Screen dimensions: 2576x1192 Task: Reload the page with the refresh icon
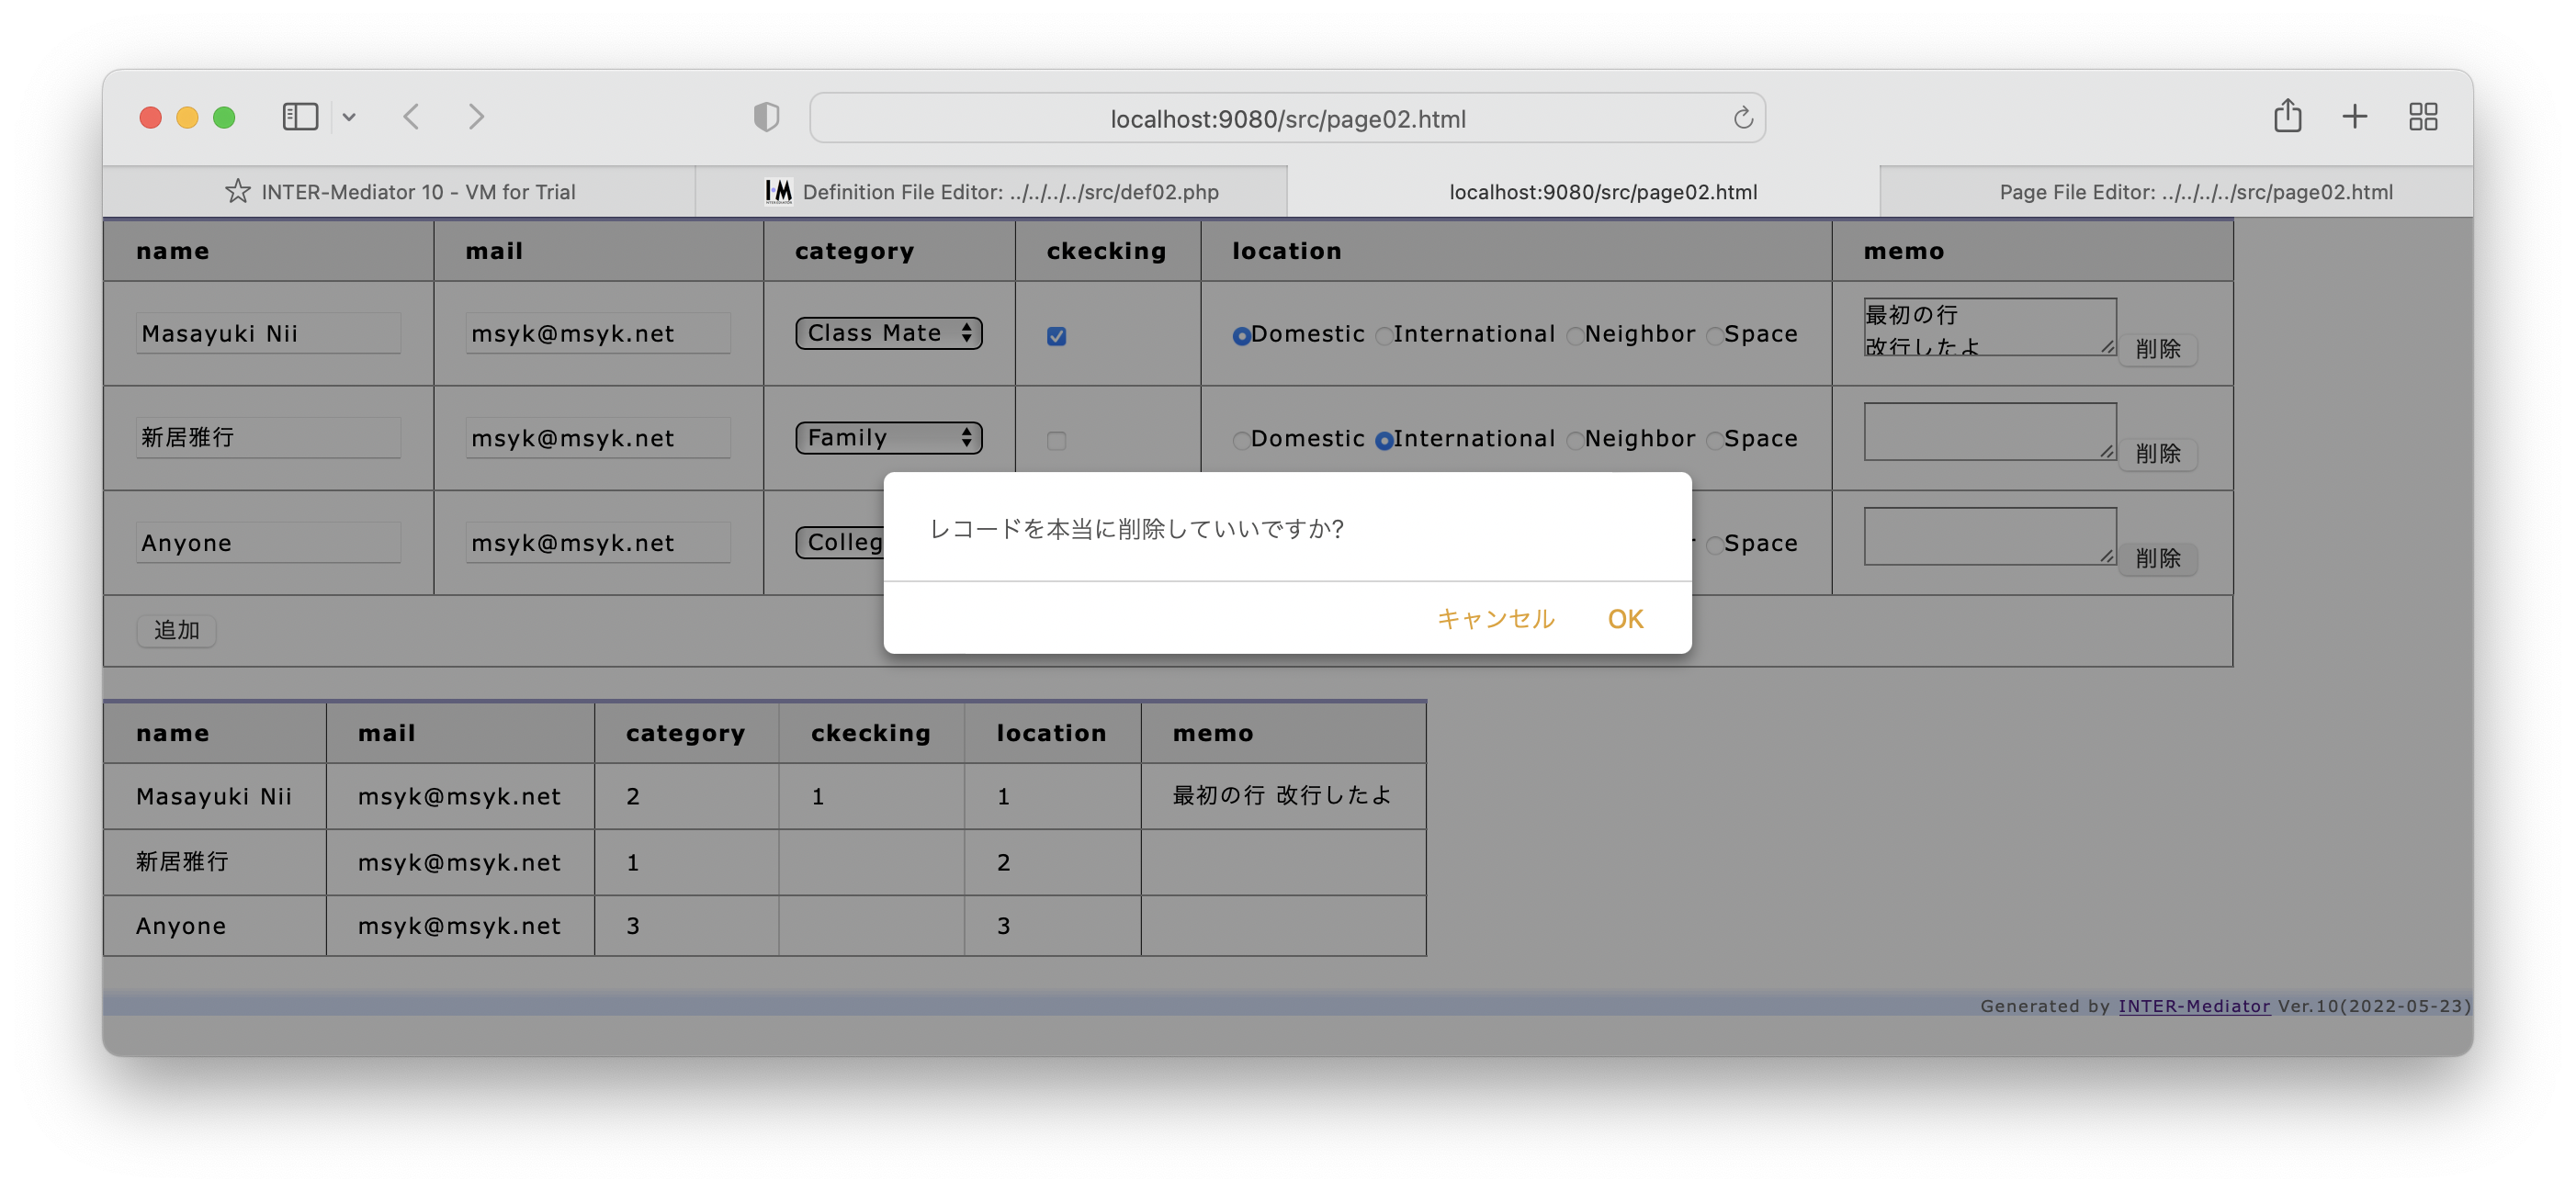1742,118
